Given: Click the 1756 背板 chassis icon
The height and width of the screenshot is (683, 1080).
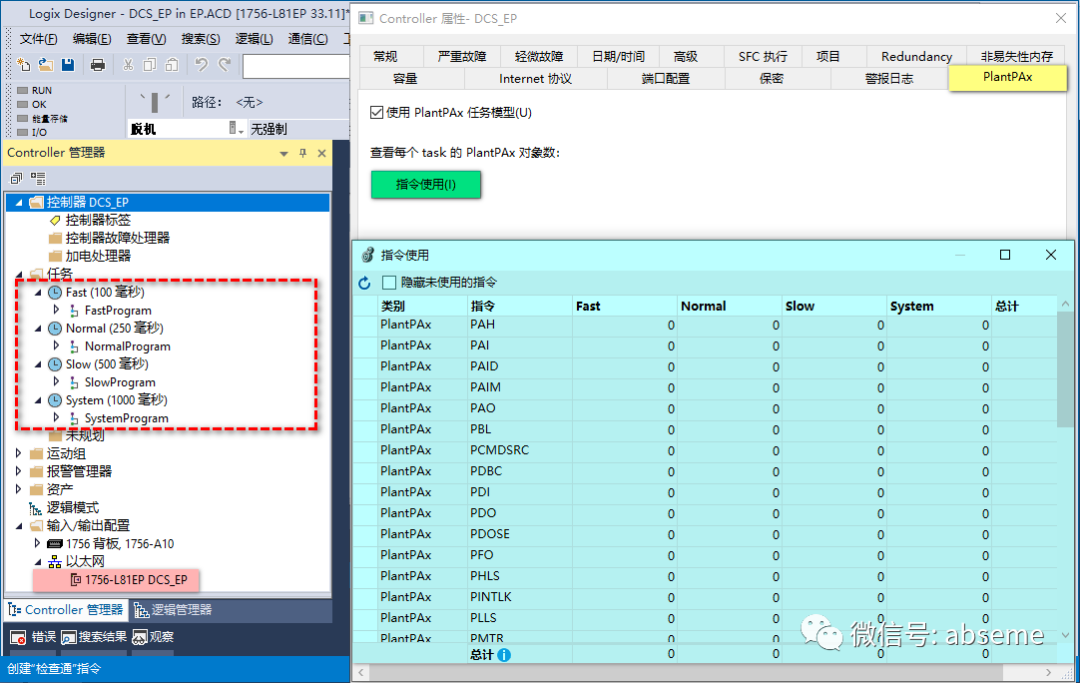Looking at the screenshot, I should (x=55, y=544).
